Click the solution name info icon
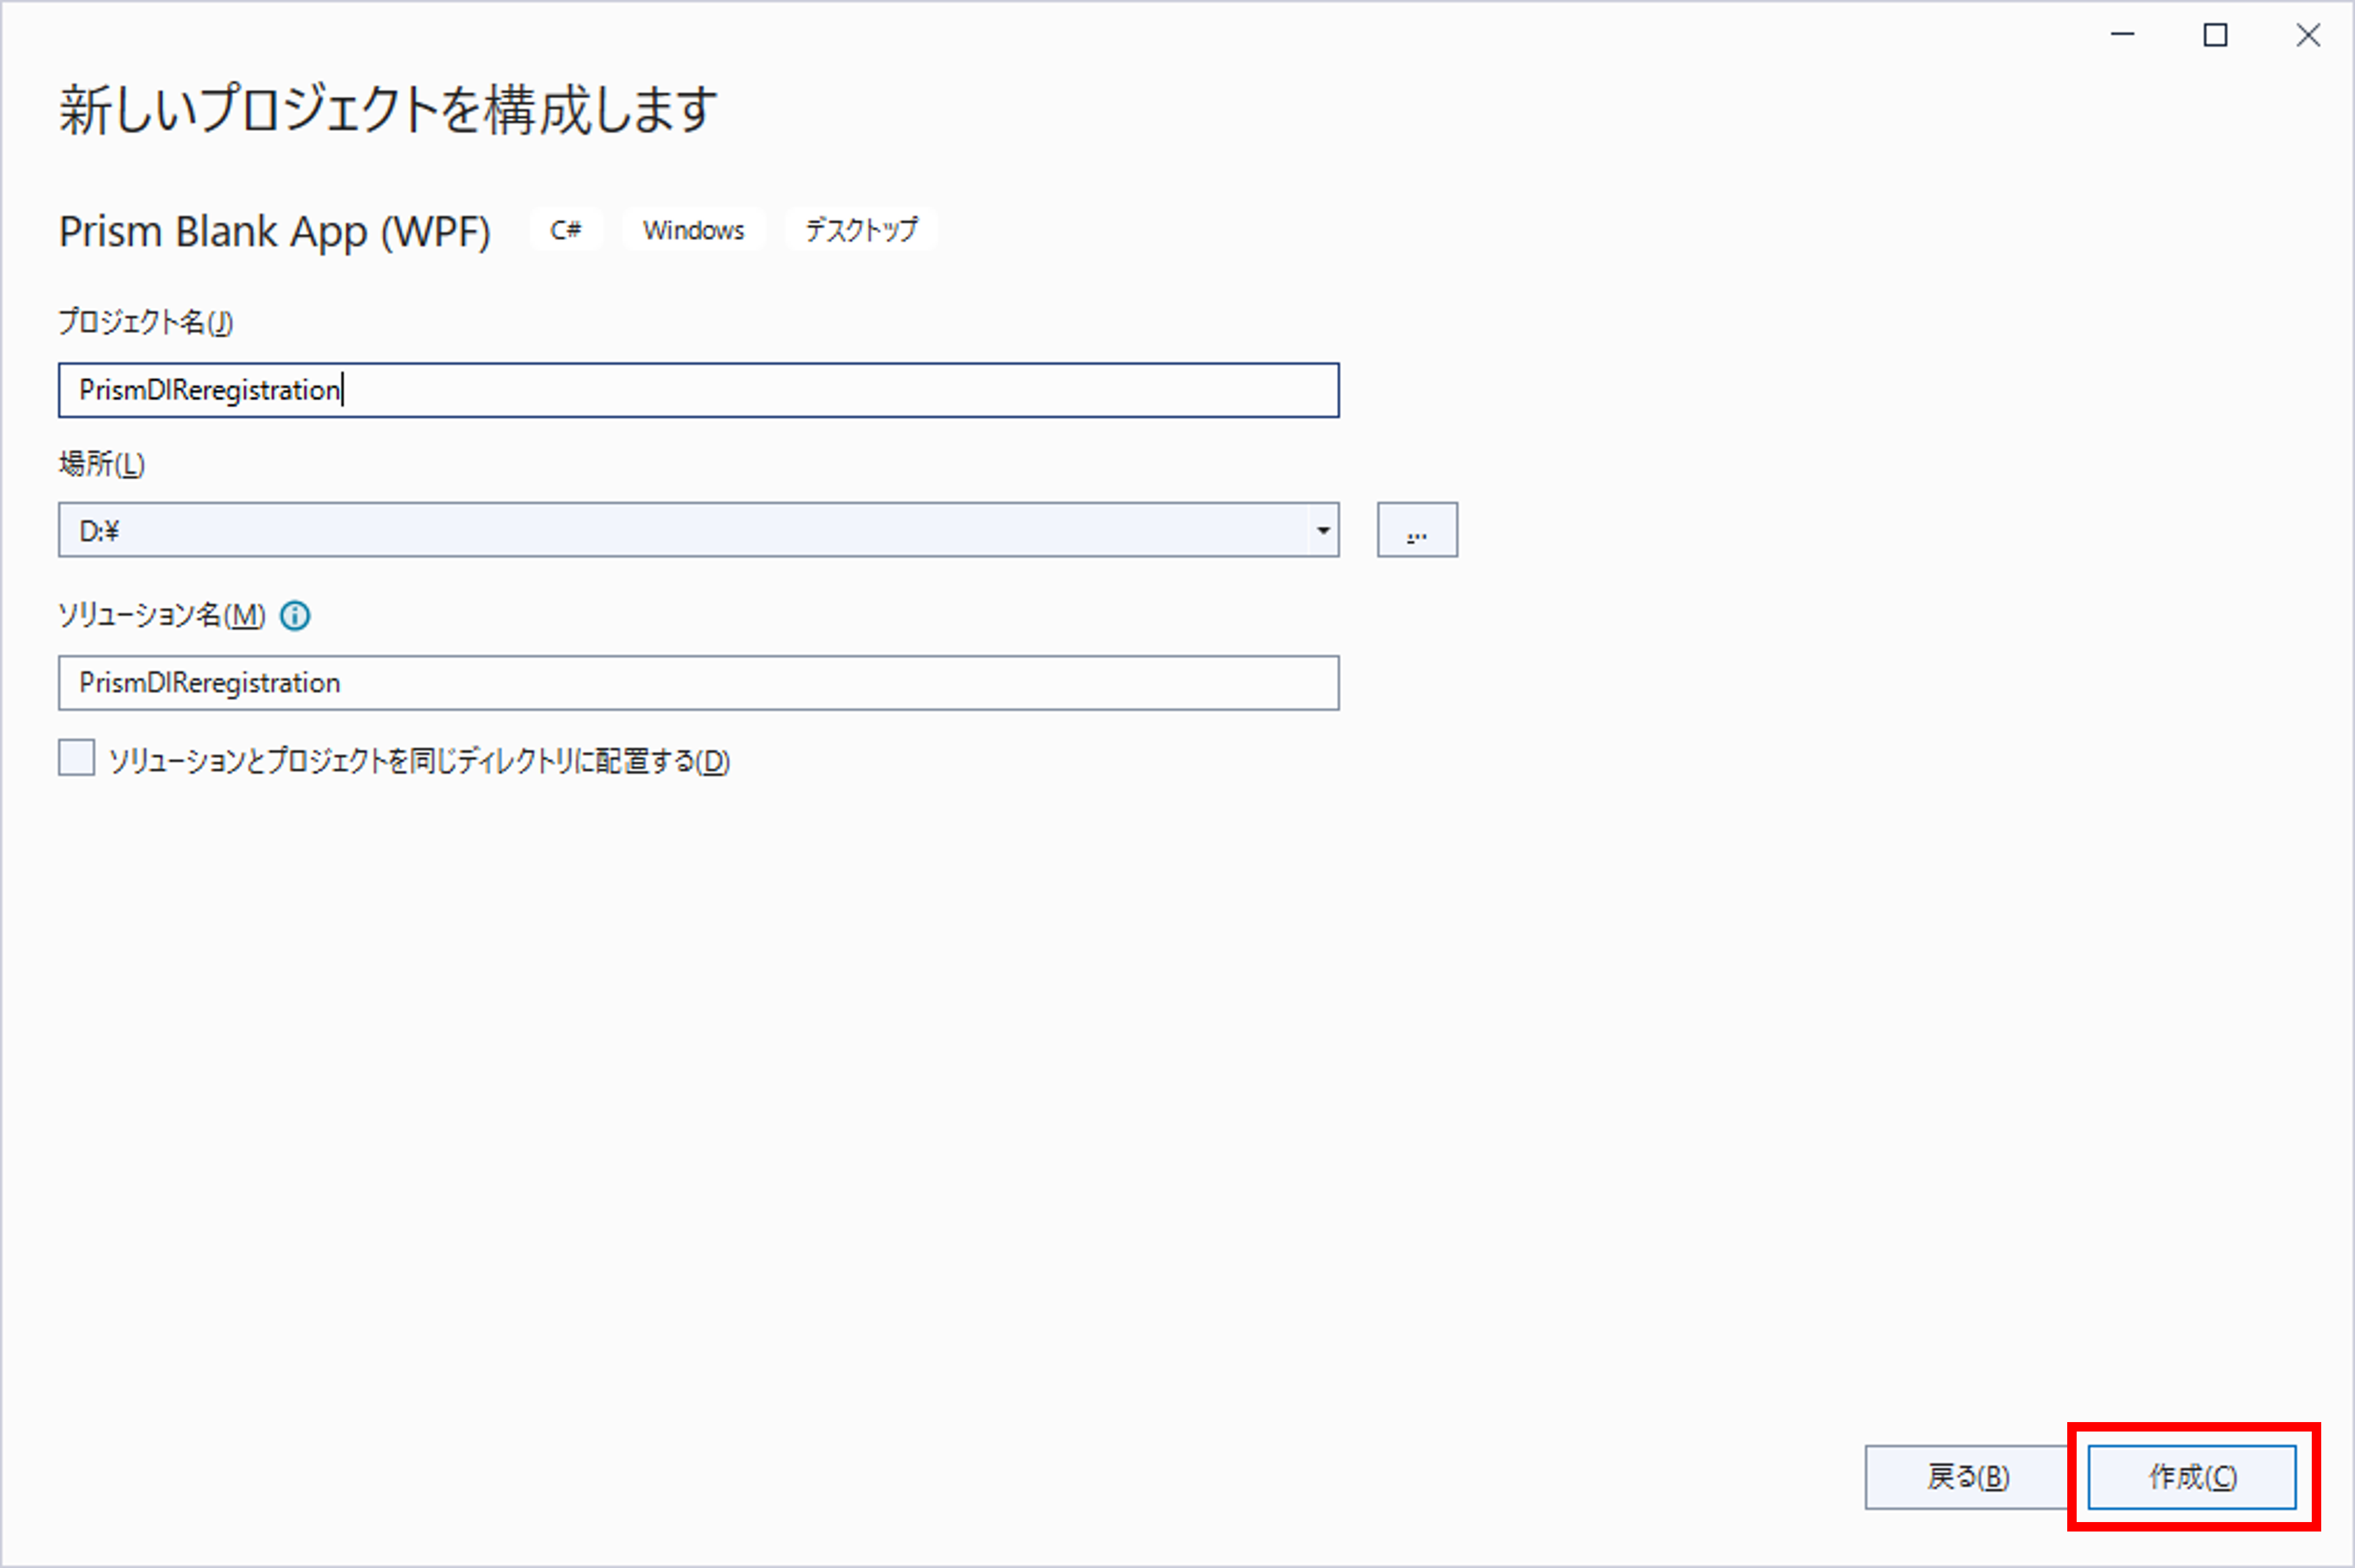The height and width of the screenshot is (1568, 2355). pyautogui.click(x=295, y=615)
